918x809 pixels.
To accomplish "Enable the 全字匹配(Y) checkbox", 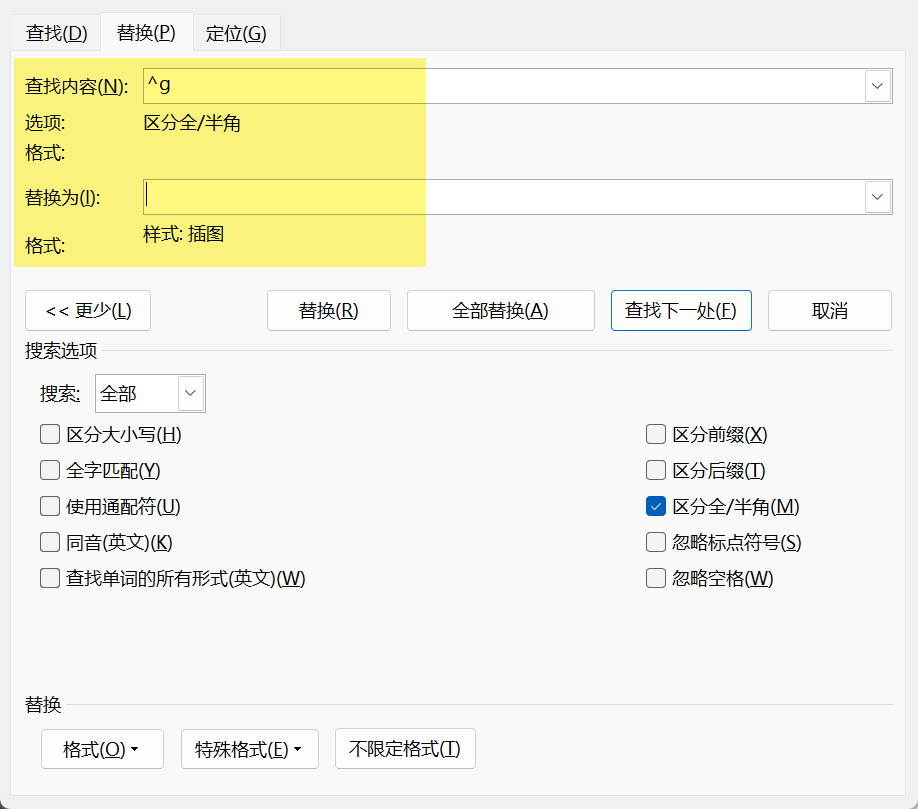I will 50,470.
